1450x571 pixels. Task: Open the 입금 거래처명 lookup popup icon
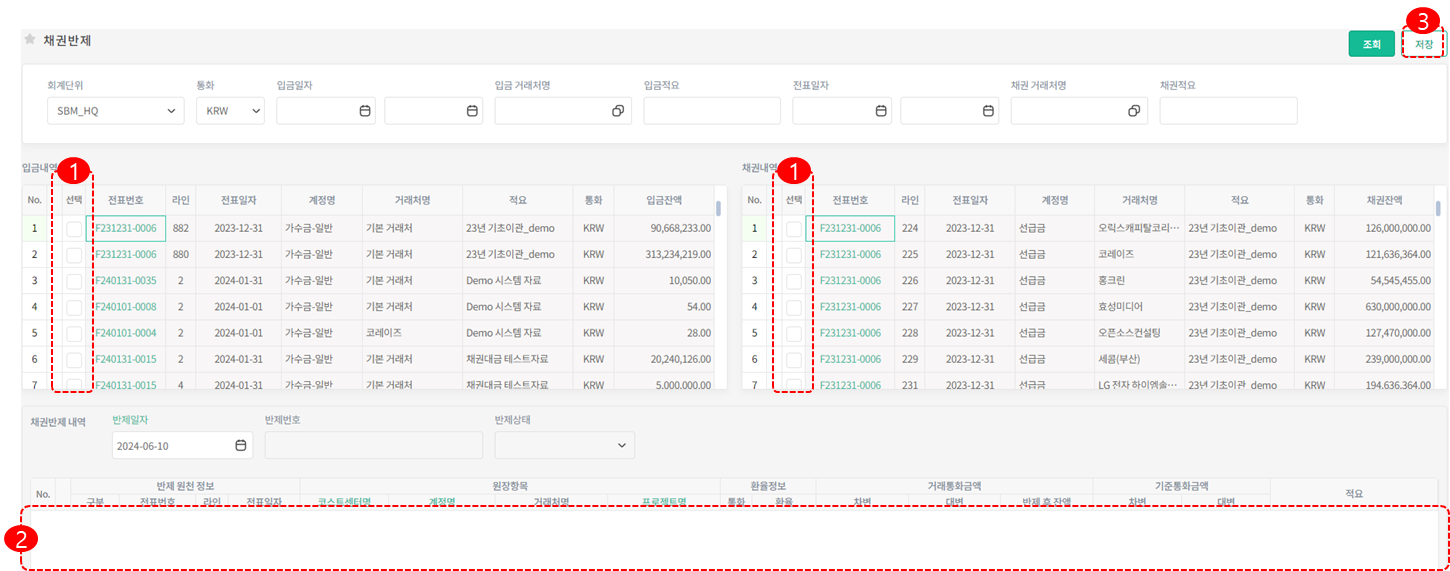click(x=618, y=111)
